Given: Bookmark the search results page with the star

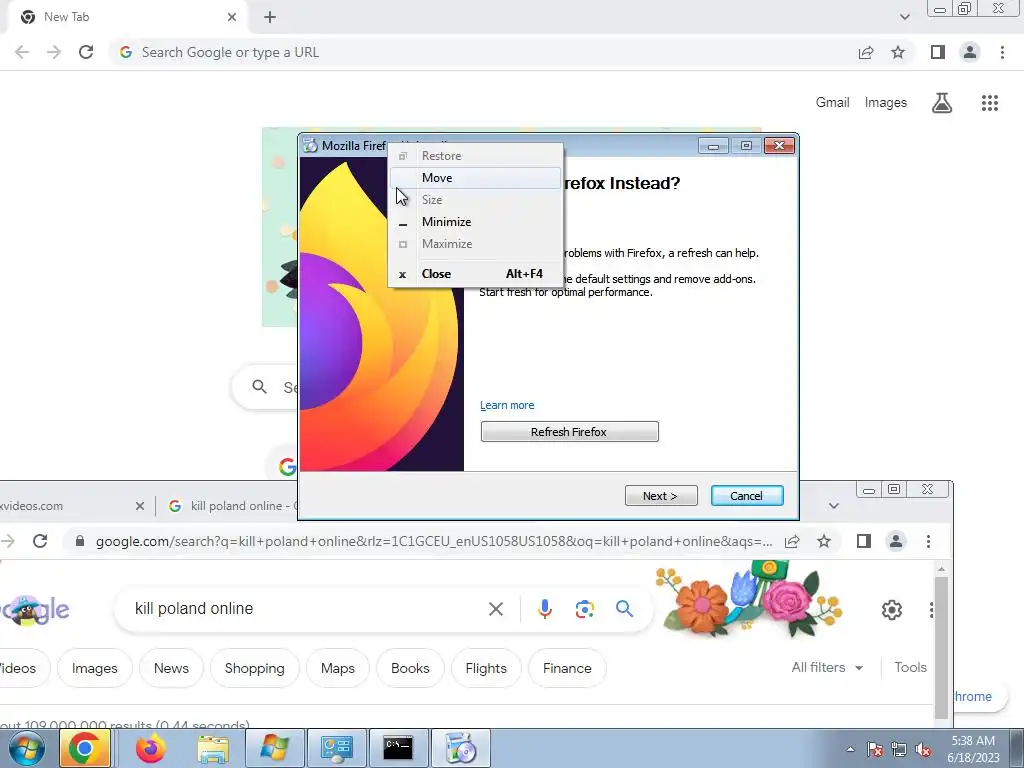Looking at the screenshot, I should [824, 541].
